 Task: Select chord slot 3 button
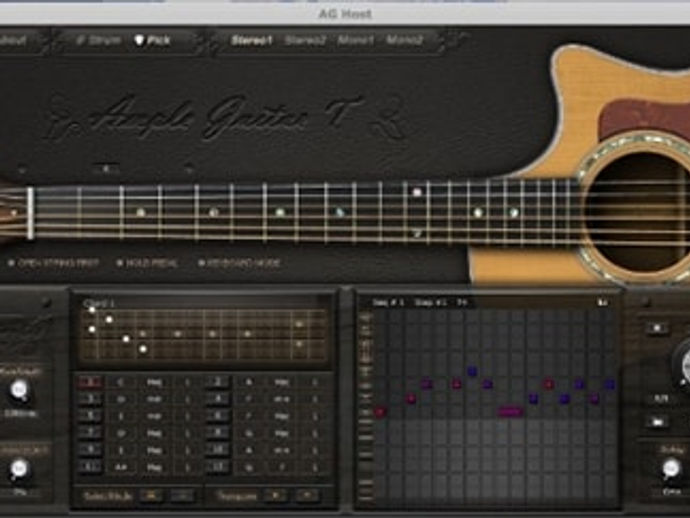(90, 399)
